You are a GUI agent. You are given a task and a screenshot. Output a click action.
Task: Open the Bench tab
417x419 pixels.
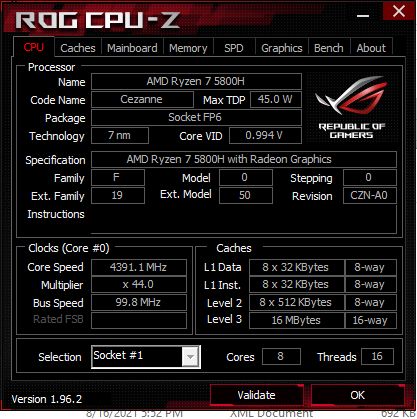point(329,48)
